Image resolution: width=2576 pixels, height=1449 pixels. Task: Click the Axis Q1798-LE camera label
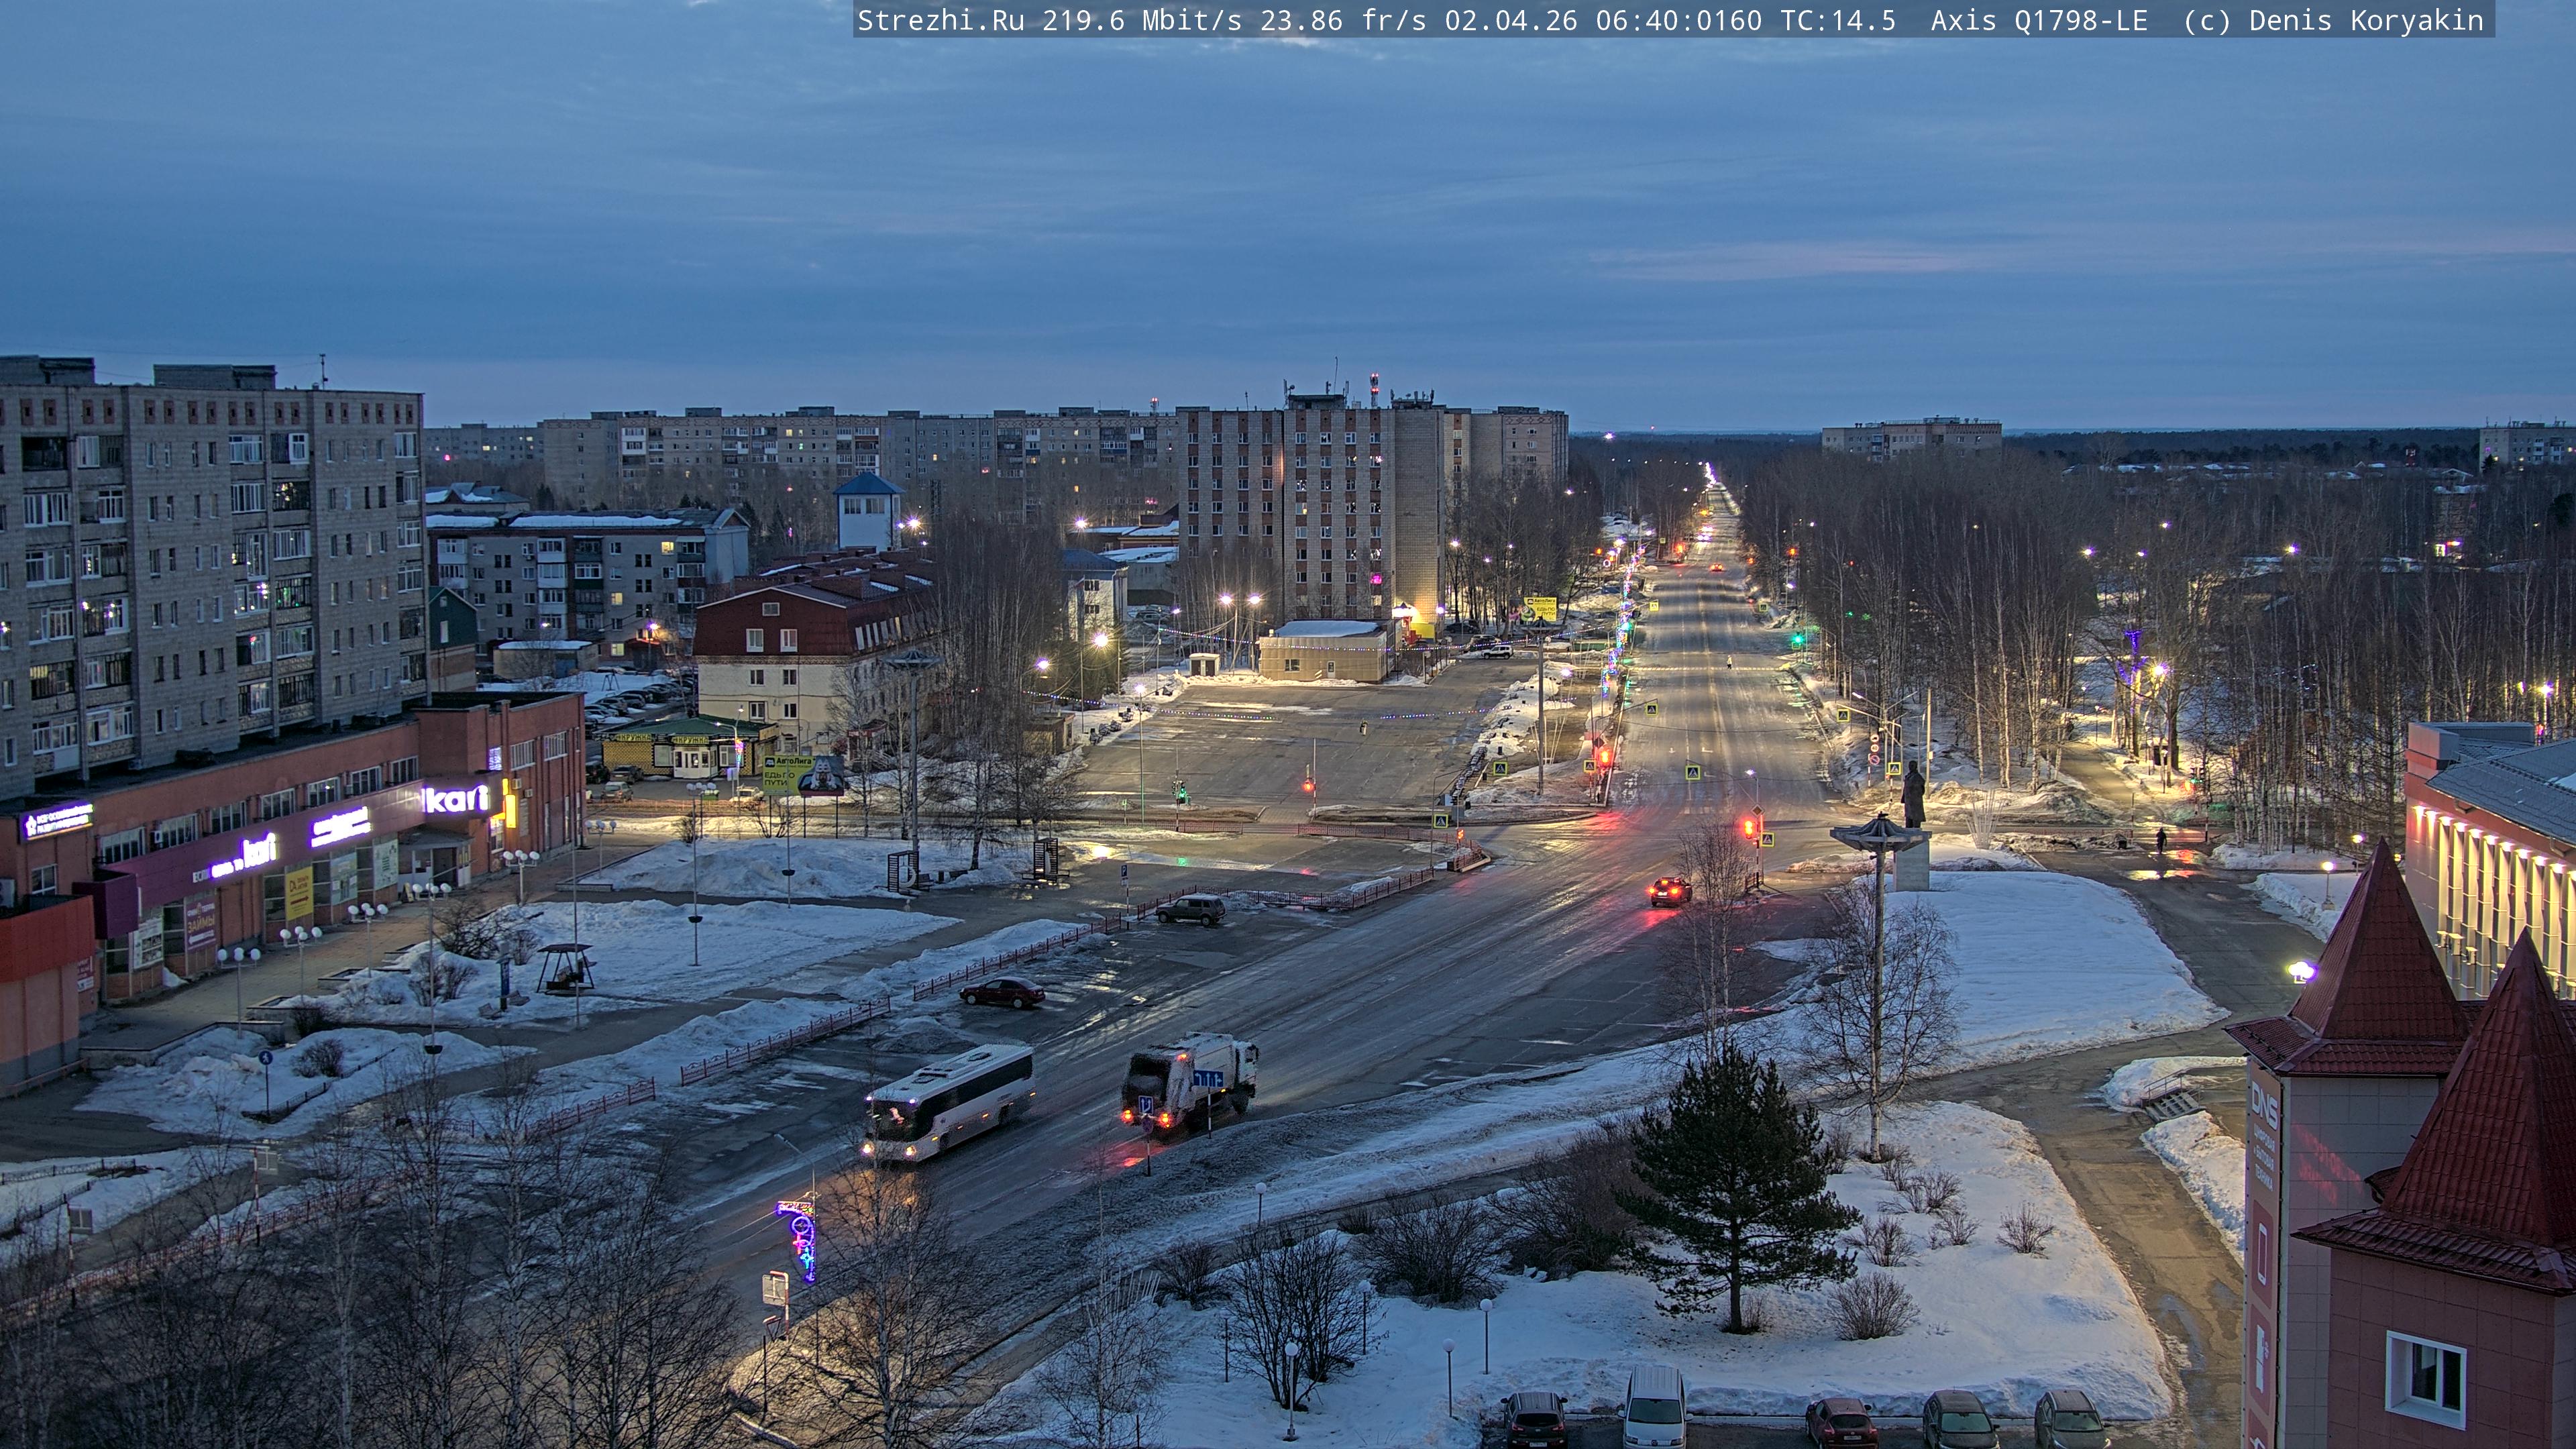[2038, 21]
